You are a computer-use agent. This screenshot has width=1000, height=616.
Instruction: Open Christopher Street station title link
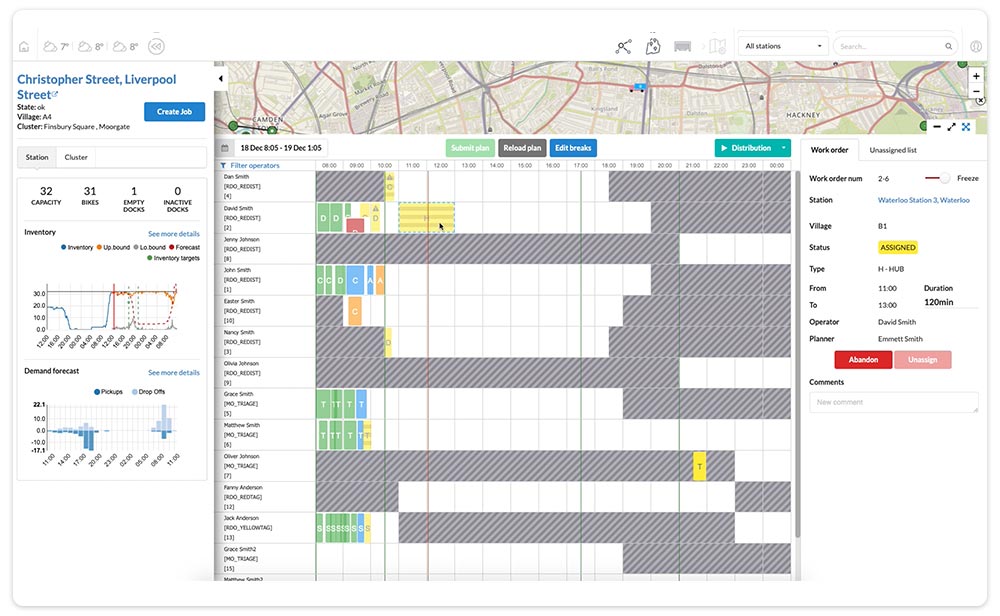click(96, 87)
